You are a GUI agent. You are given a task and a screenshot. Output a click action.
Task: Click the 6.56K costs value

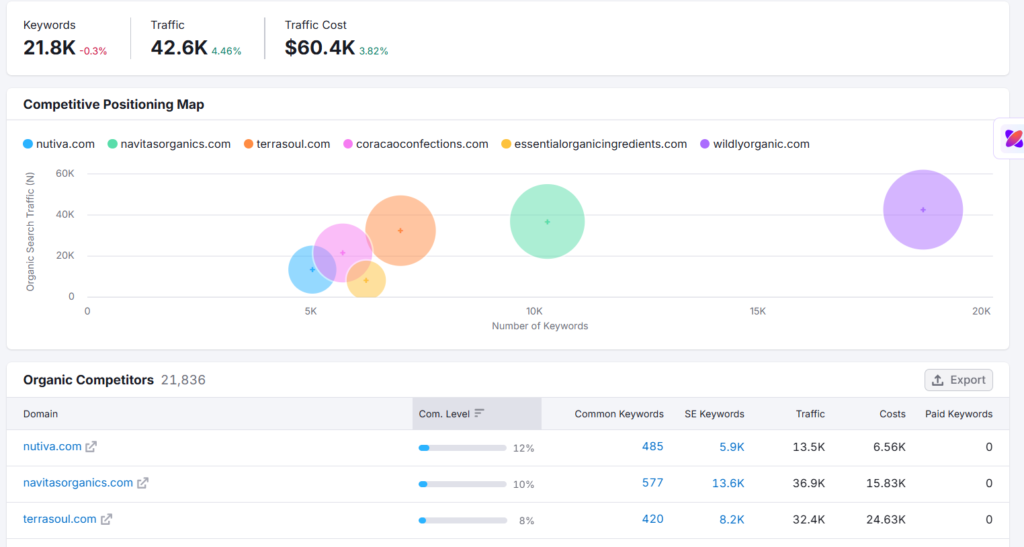889,447
